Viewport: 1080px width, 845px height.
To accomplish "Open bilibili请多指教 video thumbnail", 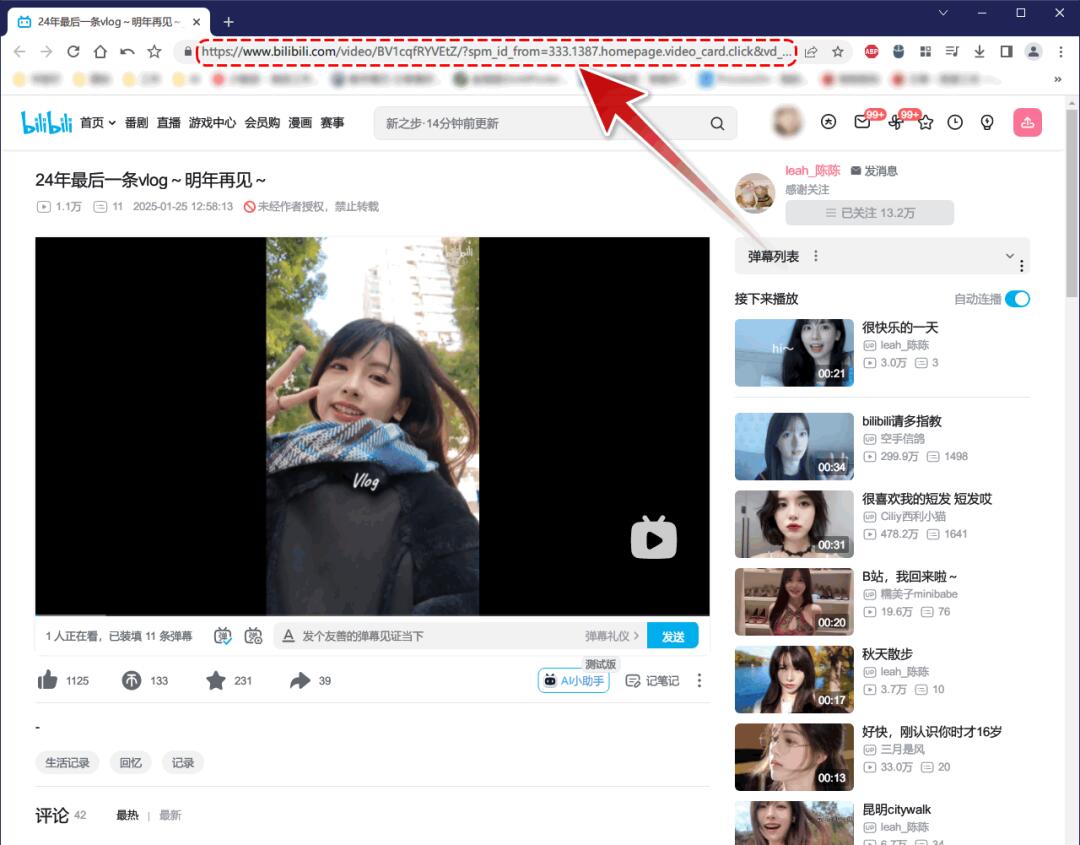I will click(x=793, y=446).
